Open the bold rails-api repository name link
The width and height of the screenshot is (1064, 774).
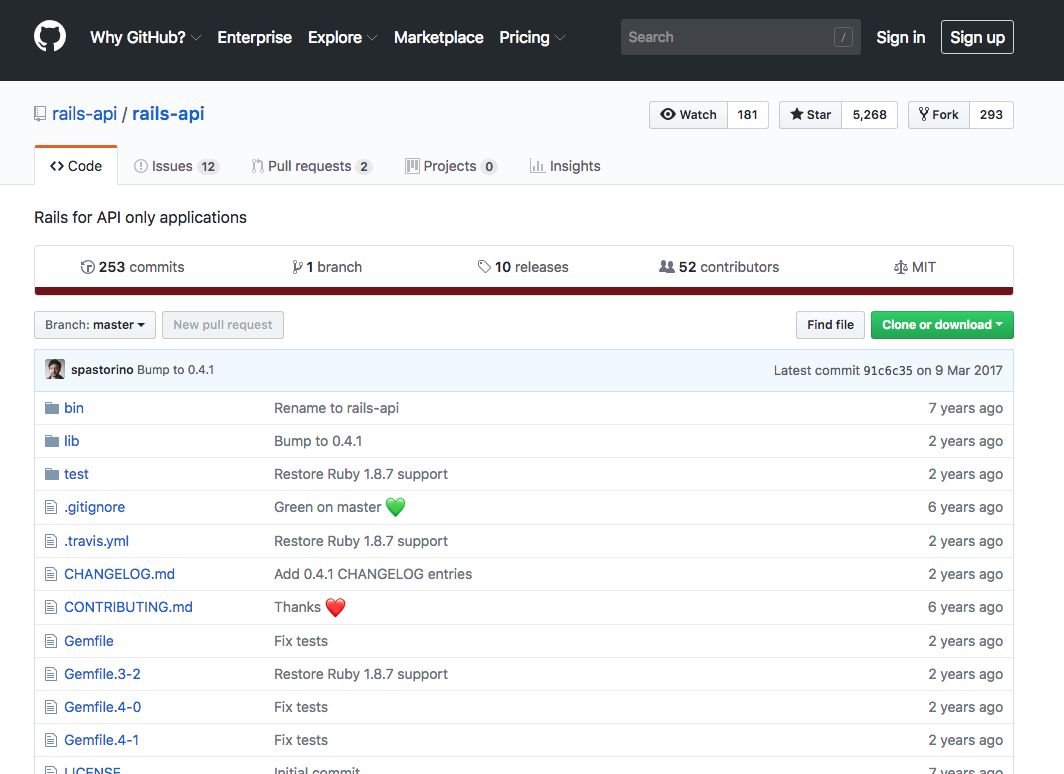point(168,114)
